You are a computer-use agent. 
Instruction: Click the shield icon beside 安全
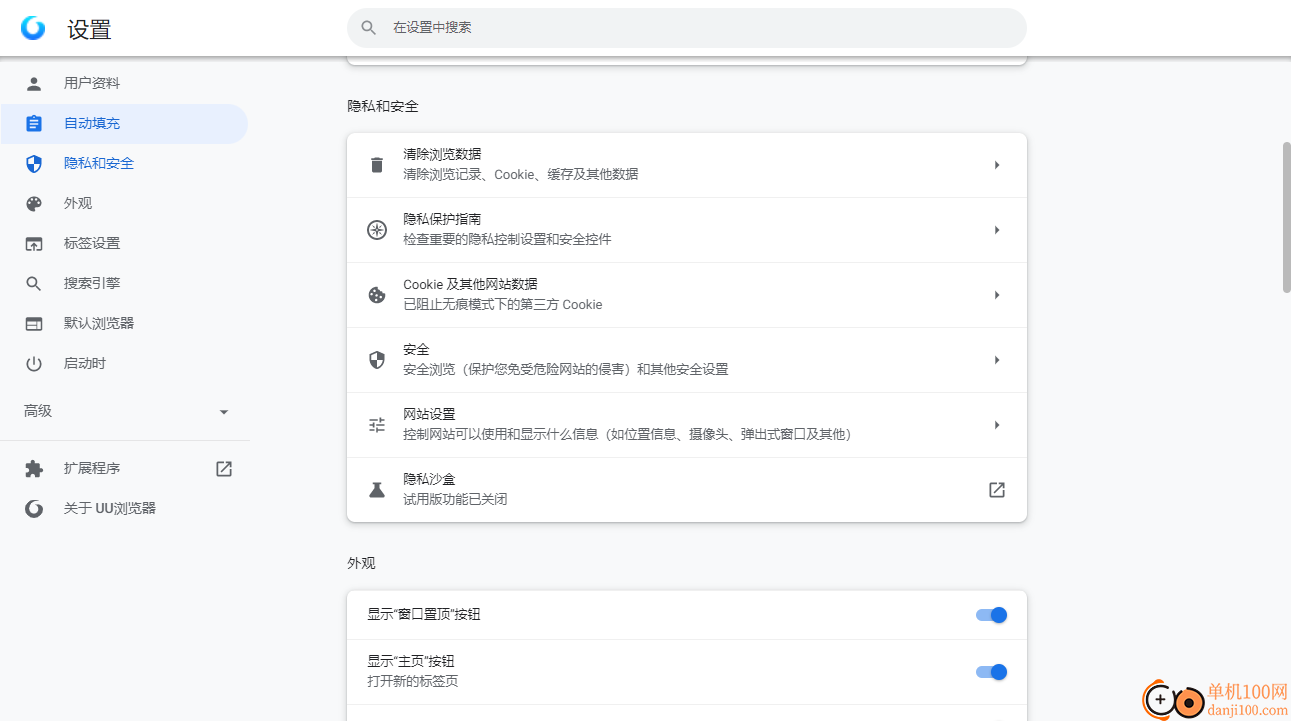(x=377, y=360)
